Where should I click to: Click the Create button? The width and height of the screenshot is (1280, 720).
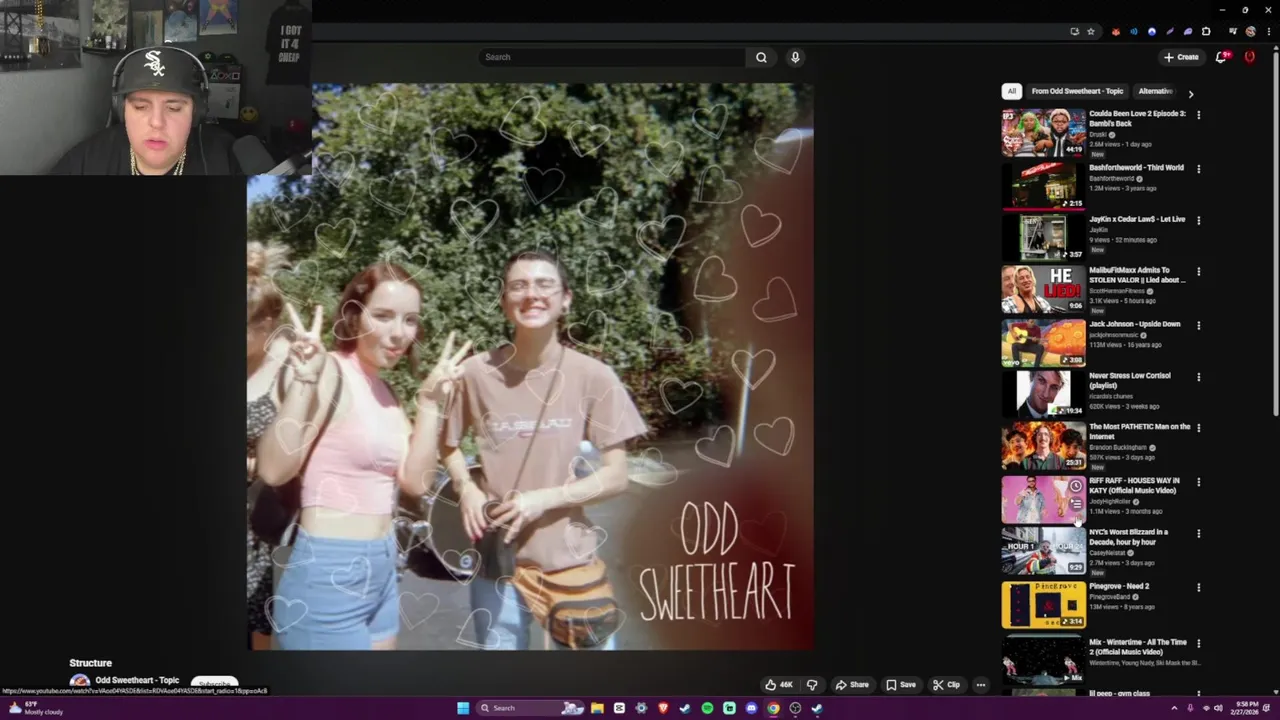coord(1181,57)
